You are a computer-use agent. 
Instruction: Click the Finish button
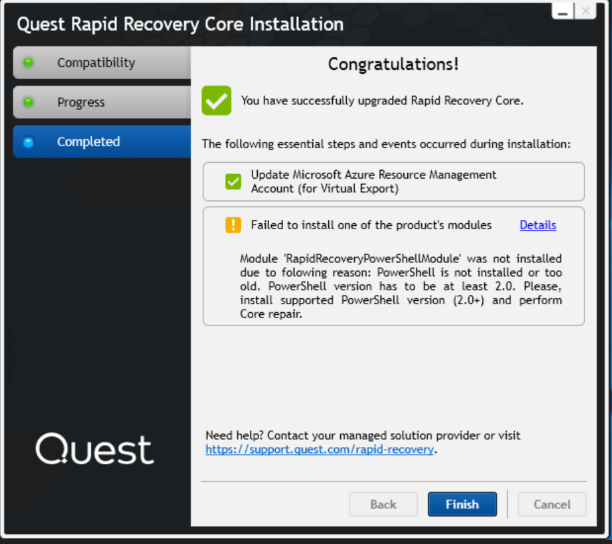tap(462, 504)
